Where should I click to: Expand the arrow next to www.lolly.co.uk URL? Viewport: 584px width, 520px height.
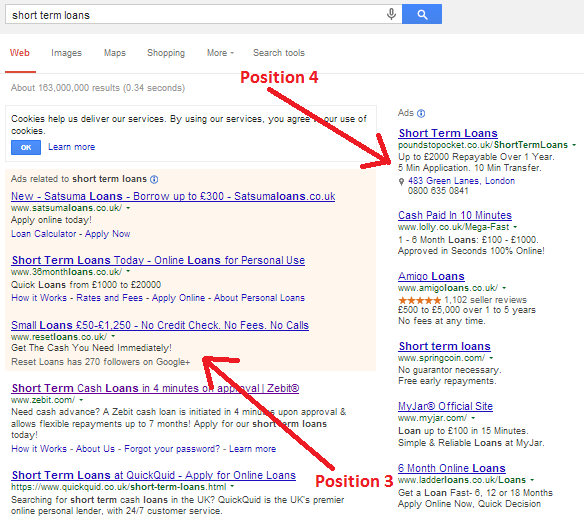515,227
